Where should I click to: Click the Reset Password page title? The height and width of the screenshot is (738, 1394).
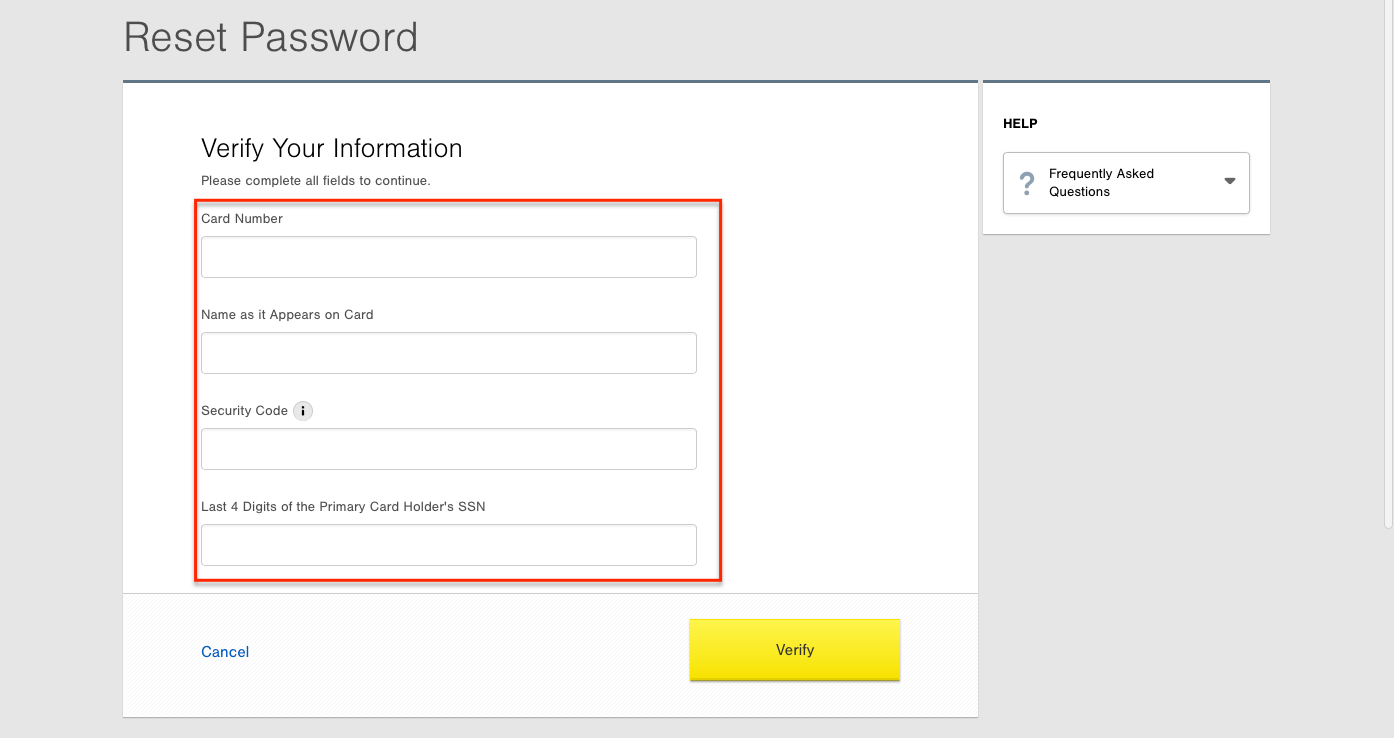pyautogui.click(x=271, y=38)
